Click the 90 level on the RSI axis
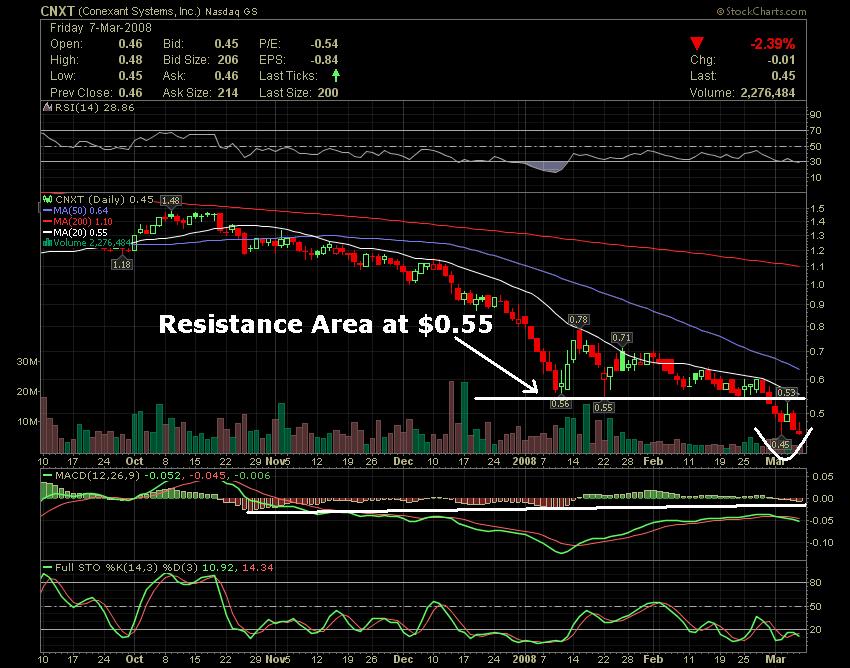The image size is (850, 668). [816, 114]
